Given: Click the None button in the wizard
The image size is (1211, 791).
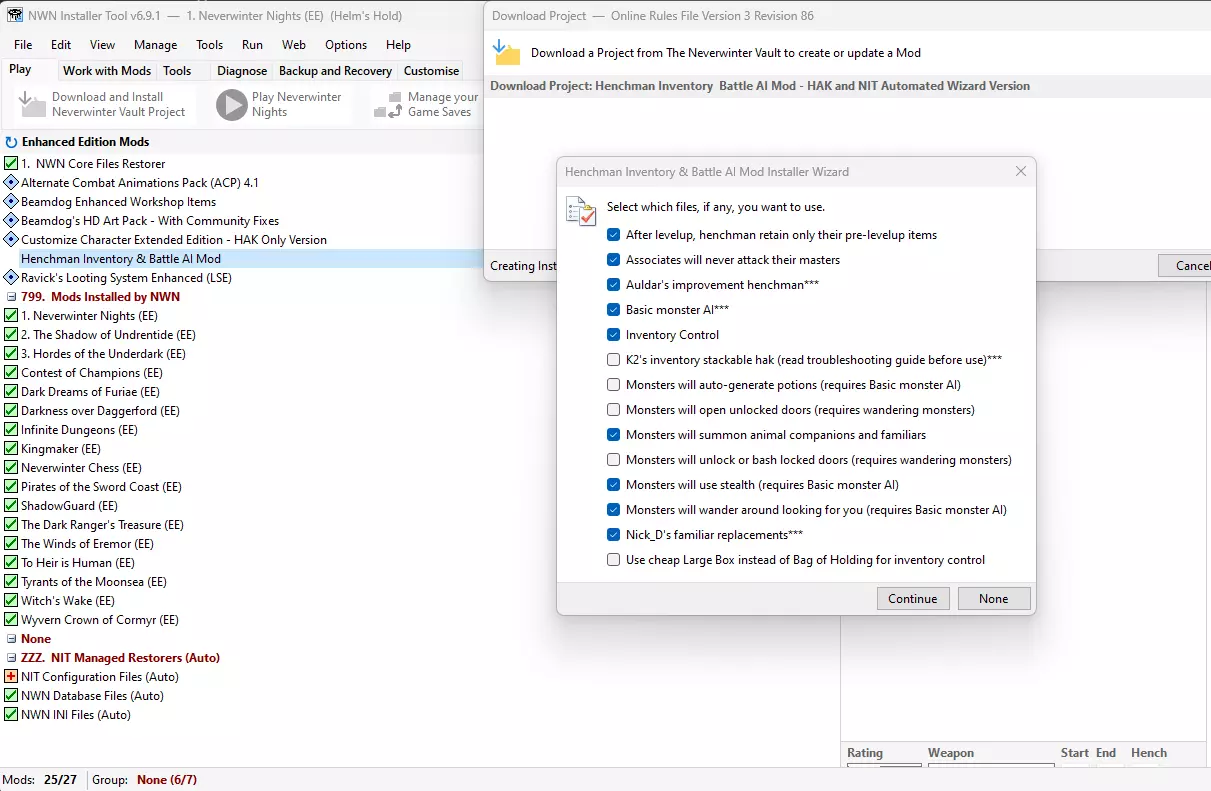Looking at the screenshot, I should click(x=994, y=599).
